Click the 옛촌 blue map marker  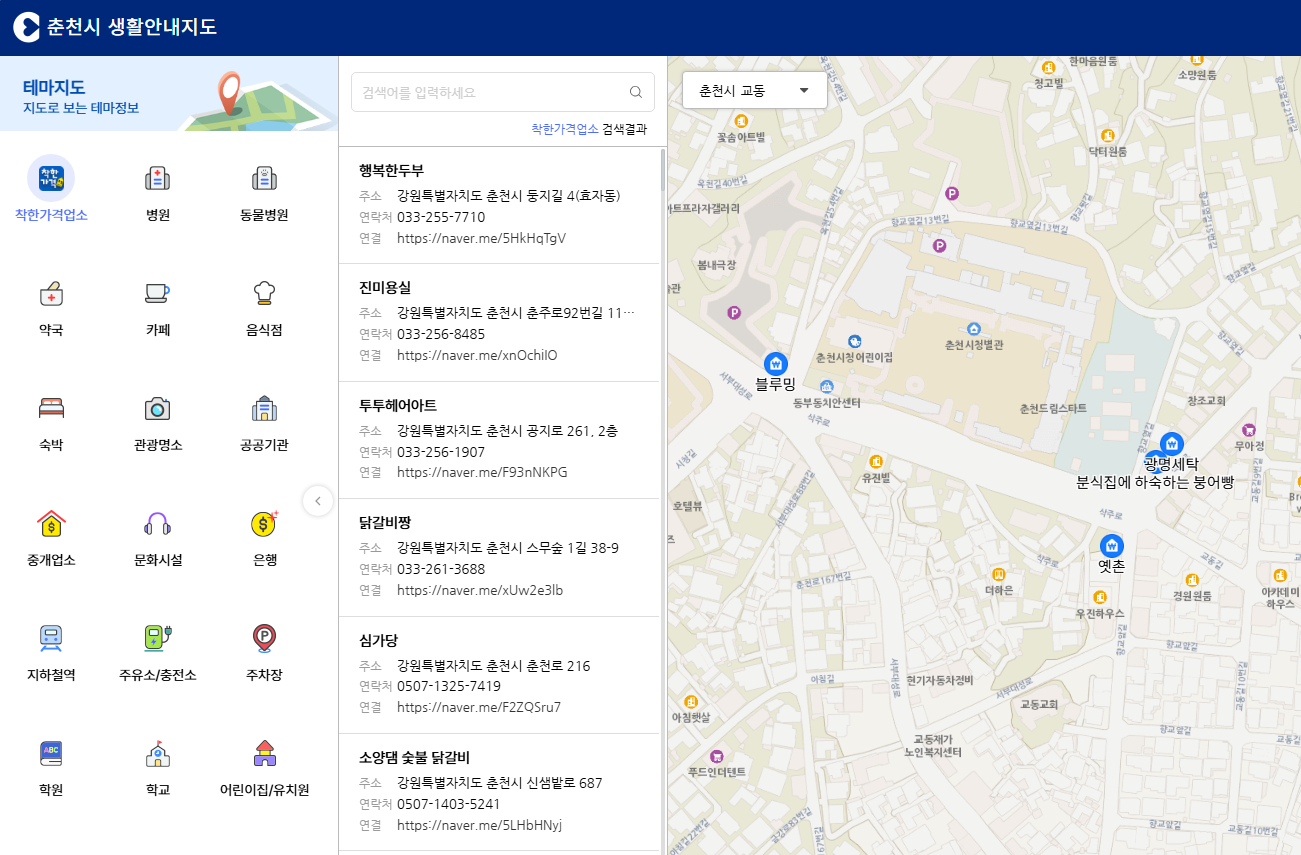pyautogui.click(x=1111, y=546)
